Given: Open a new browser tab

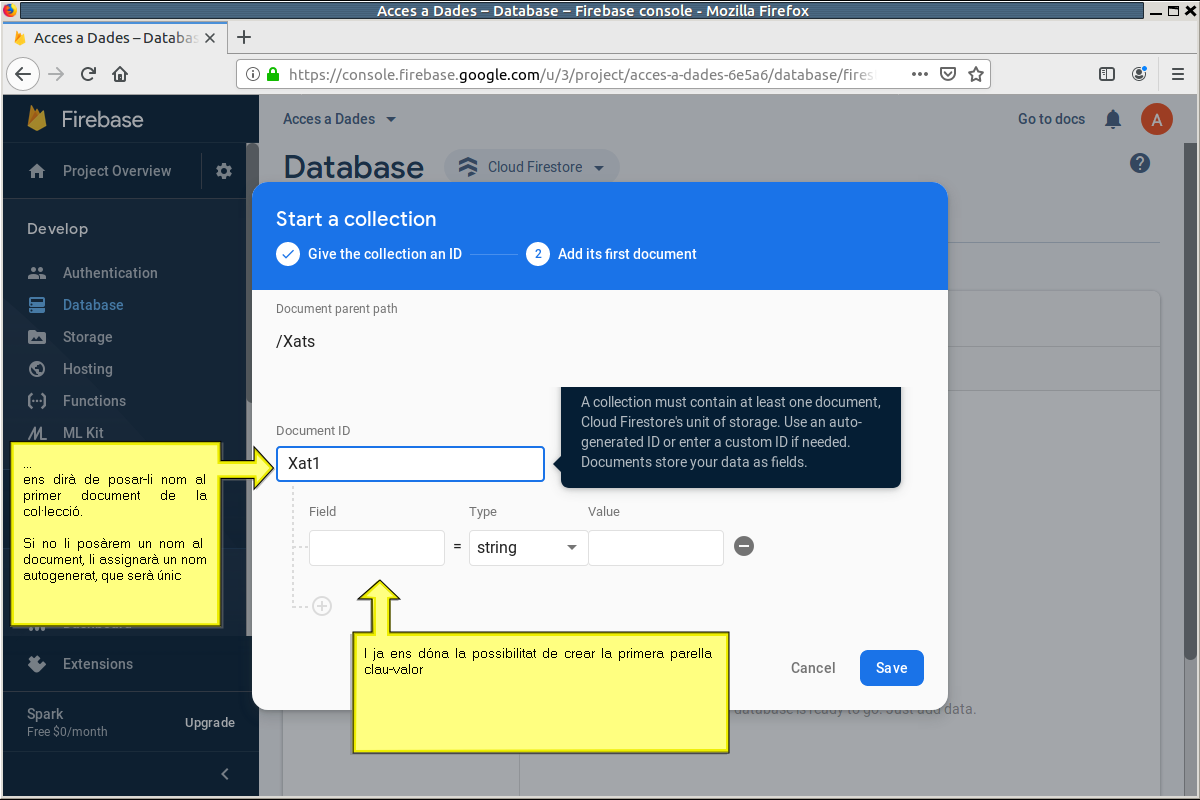Looking at the screenshot, I should click(x=243, y=37).
